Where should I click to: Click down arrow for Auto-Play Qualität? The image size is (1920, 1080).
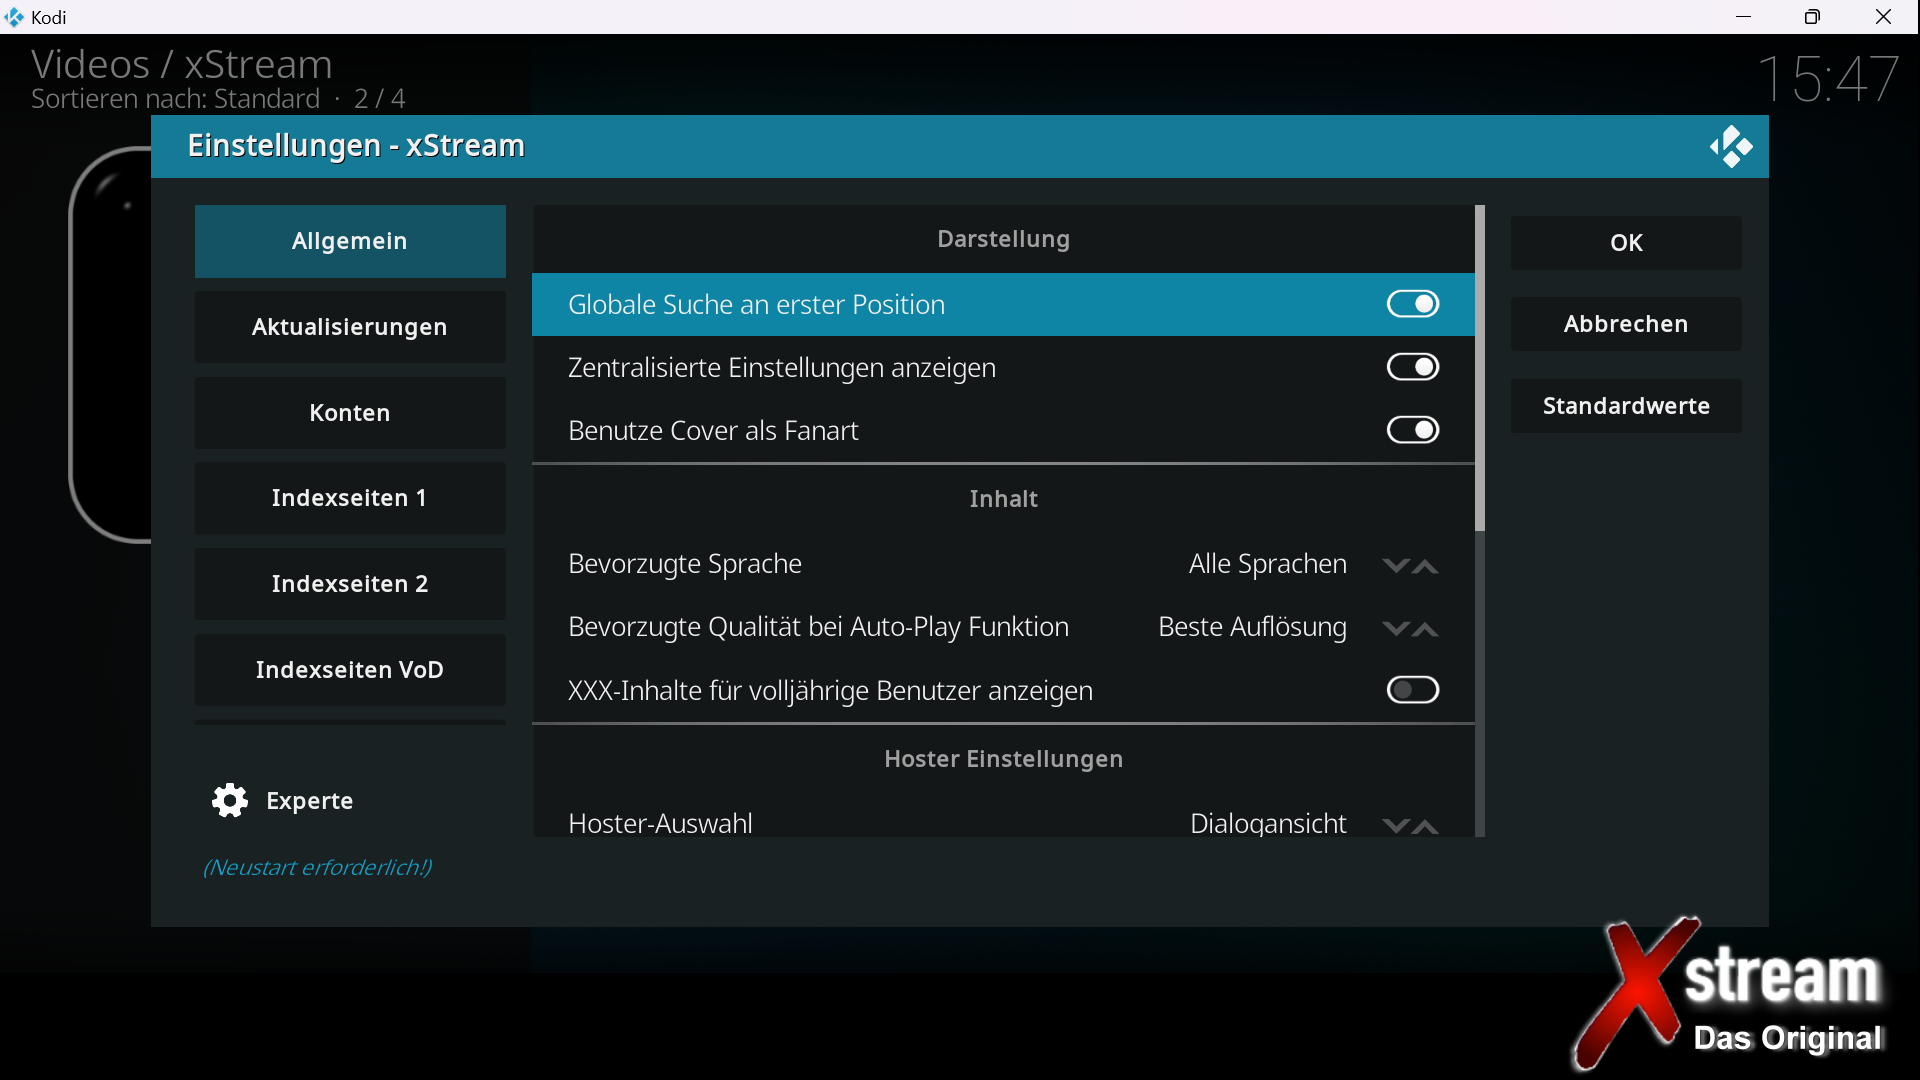point(1395,629)
